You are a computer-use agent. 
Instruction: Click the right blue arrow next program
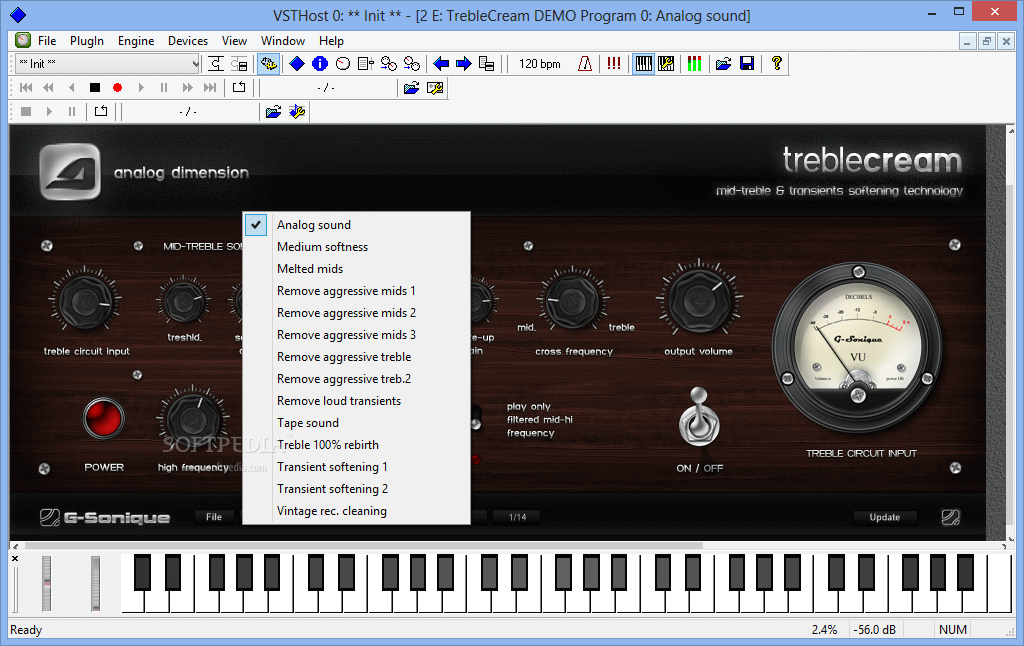(x=464, y=63)
